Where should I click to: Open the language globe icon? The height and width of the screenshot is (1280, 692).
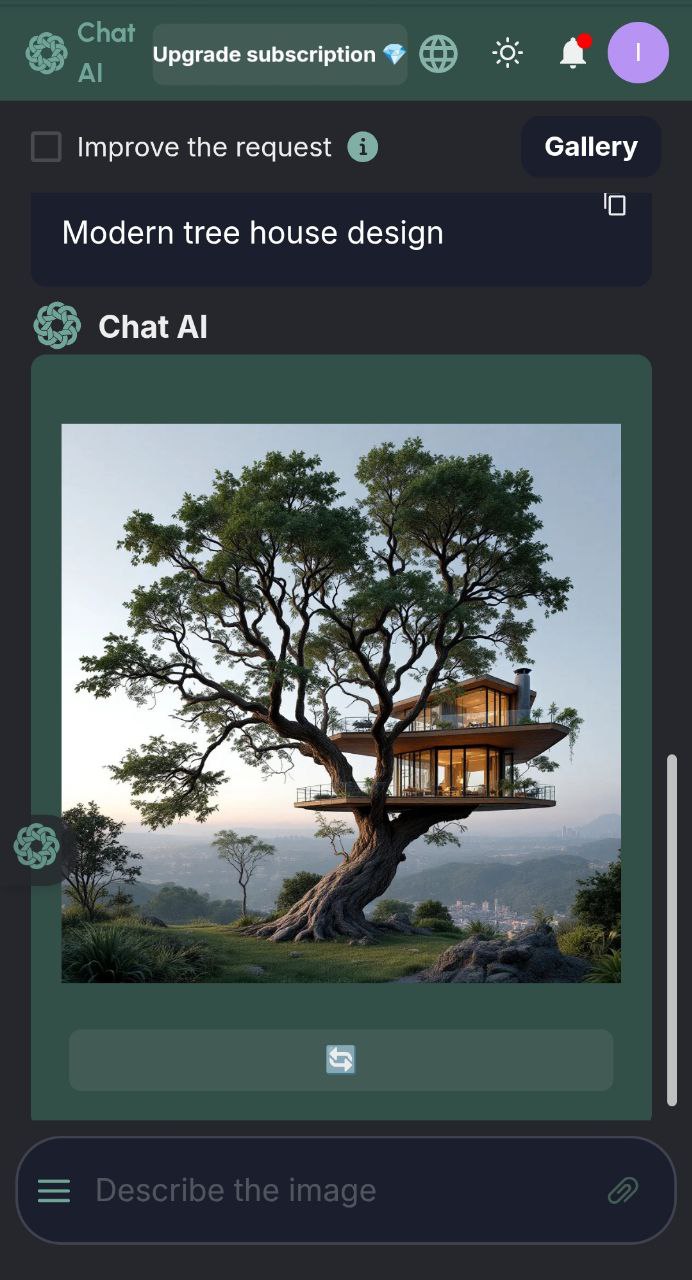point(438,54)
